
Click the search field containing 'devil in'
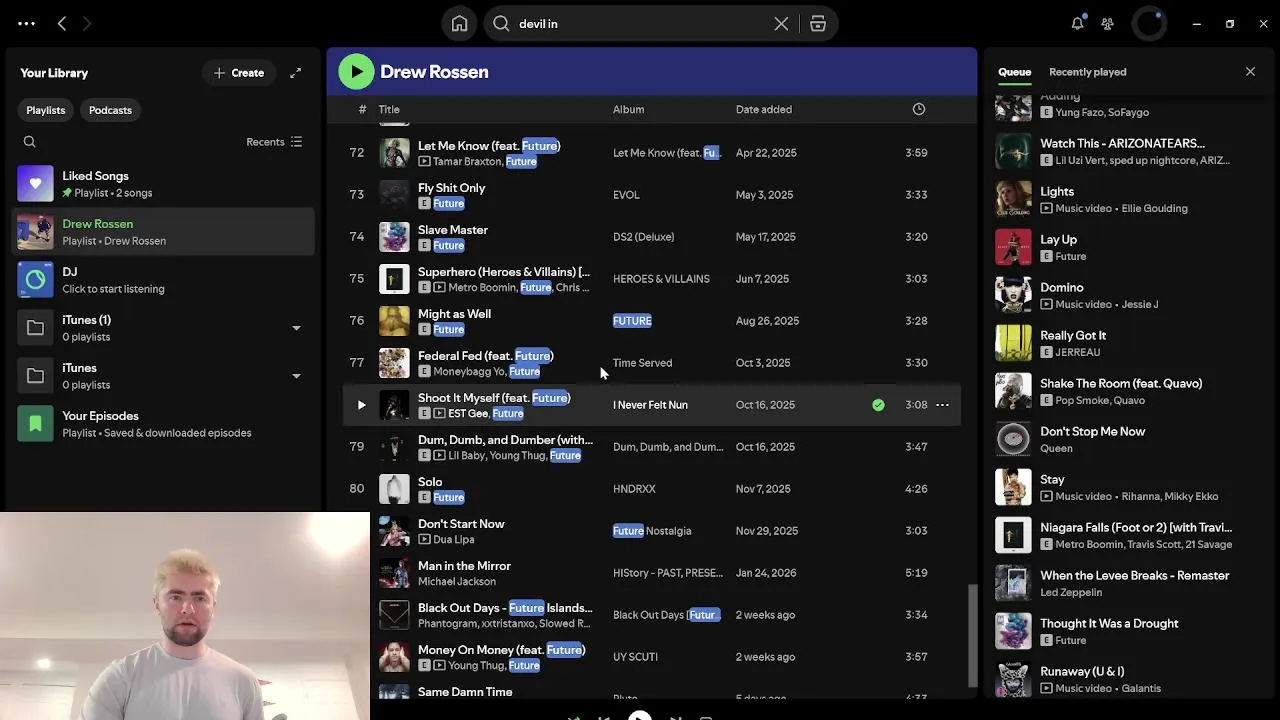(x=640, y=23)
